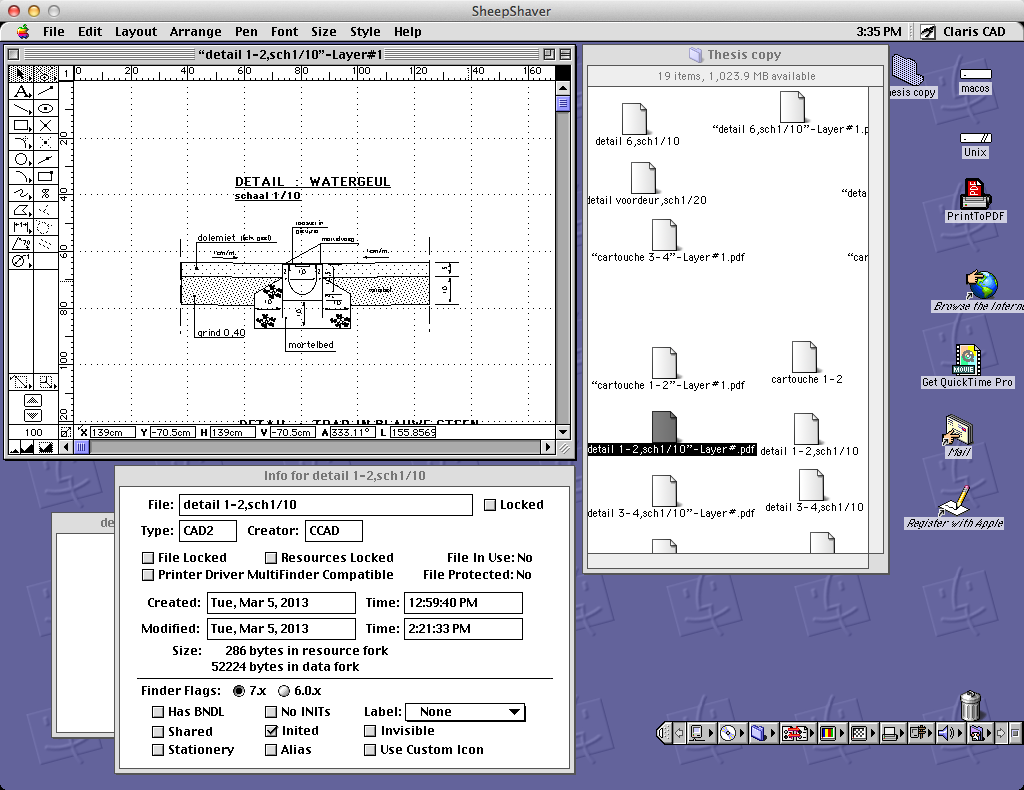Open the Label dropdown showing None
The image size is (1024, 790).
465,712
